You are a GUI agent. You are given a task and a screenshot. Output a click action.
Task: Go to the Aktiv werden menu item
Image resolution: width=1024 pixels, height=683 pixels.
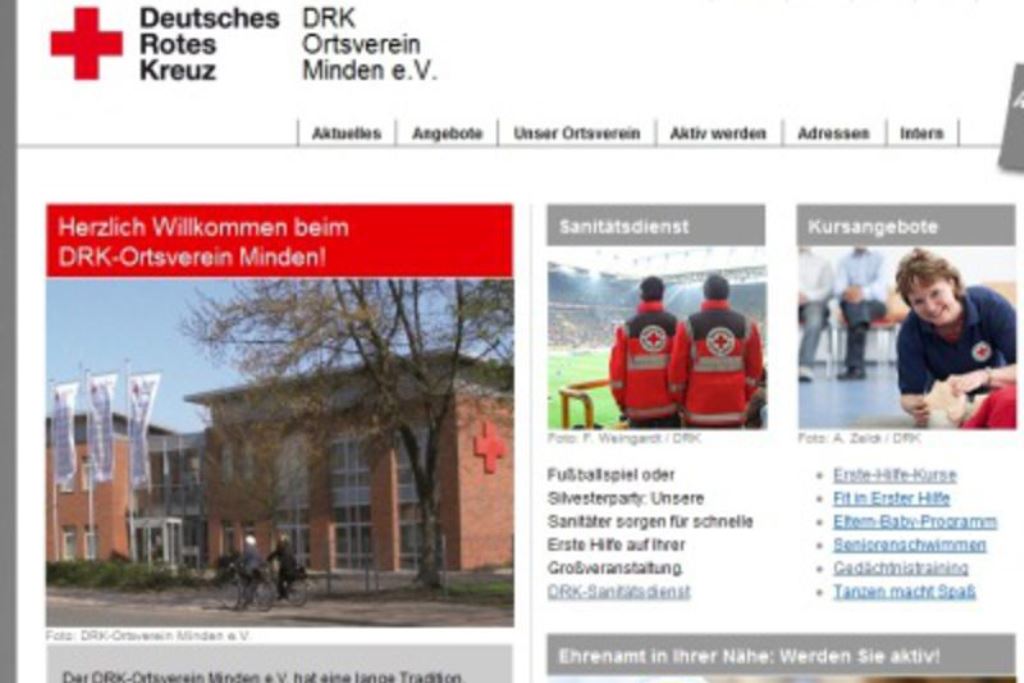[x=718, y=133]
